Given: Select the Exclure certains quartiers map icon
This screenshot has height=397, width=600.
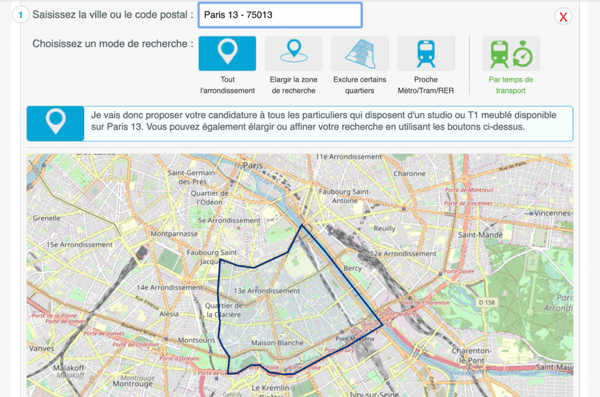Looking at the screenshot, I should (360, 53).
